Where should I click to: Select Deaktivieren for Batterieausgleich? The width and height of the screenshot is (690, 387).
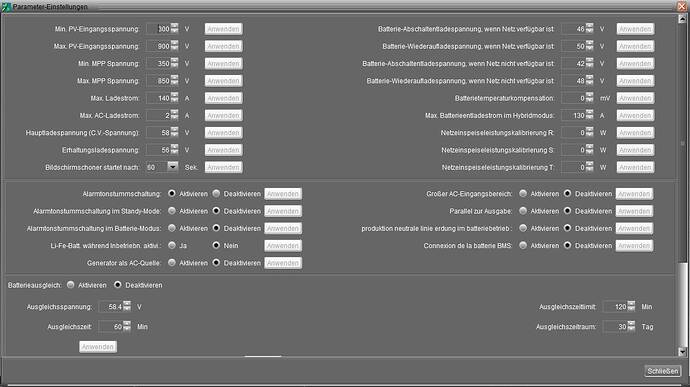pyautogui.click(x=117, y=285)
